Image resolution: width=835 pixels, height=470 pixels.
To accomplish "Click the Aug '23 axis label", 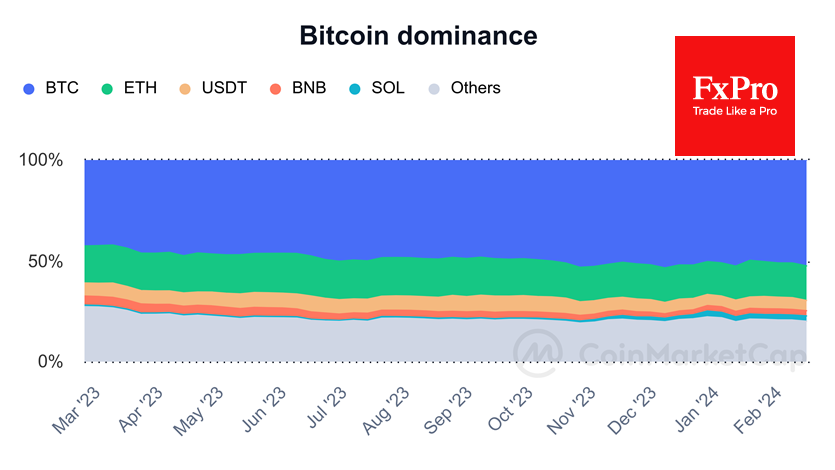I will click(x=386, y=410).
